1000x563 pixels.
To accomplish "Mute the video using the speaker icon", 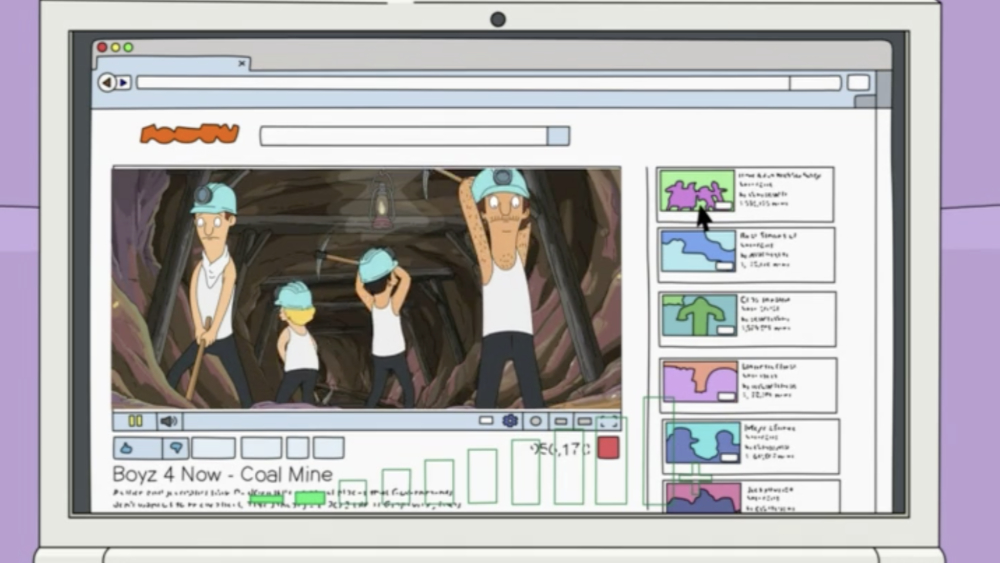I will pos(168,421).
